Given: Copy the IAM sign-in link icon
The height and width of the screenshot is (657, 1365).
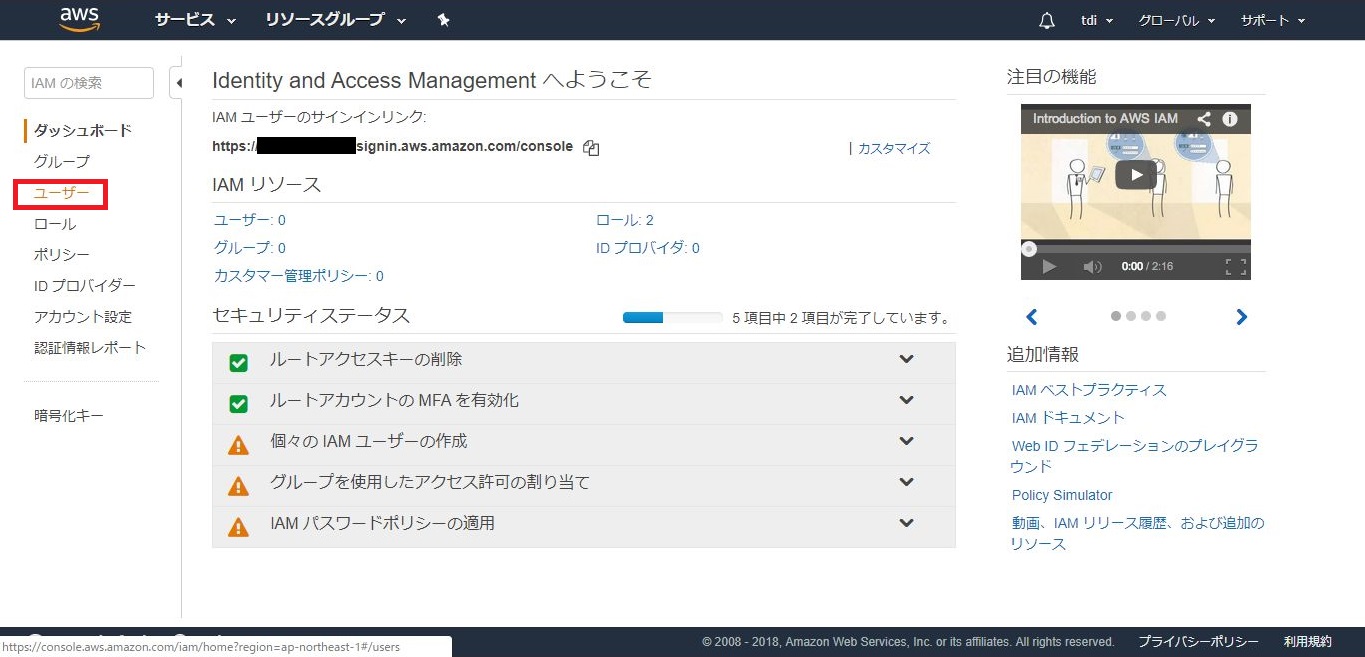Looking at the screenshot, I should click(x=591, y=148).
